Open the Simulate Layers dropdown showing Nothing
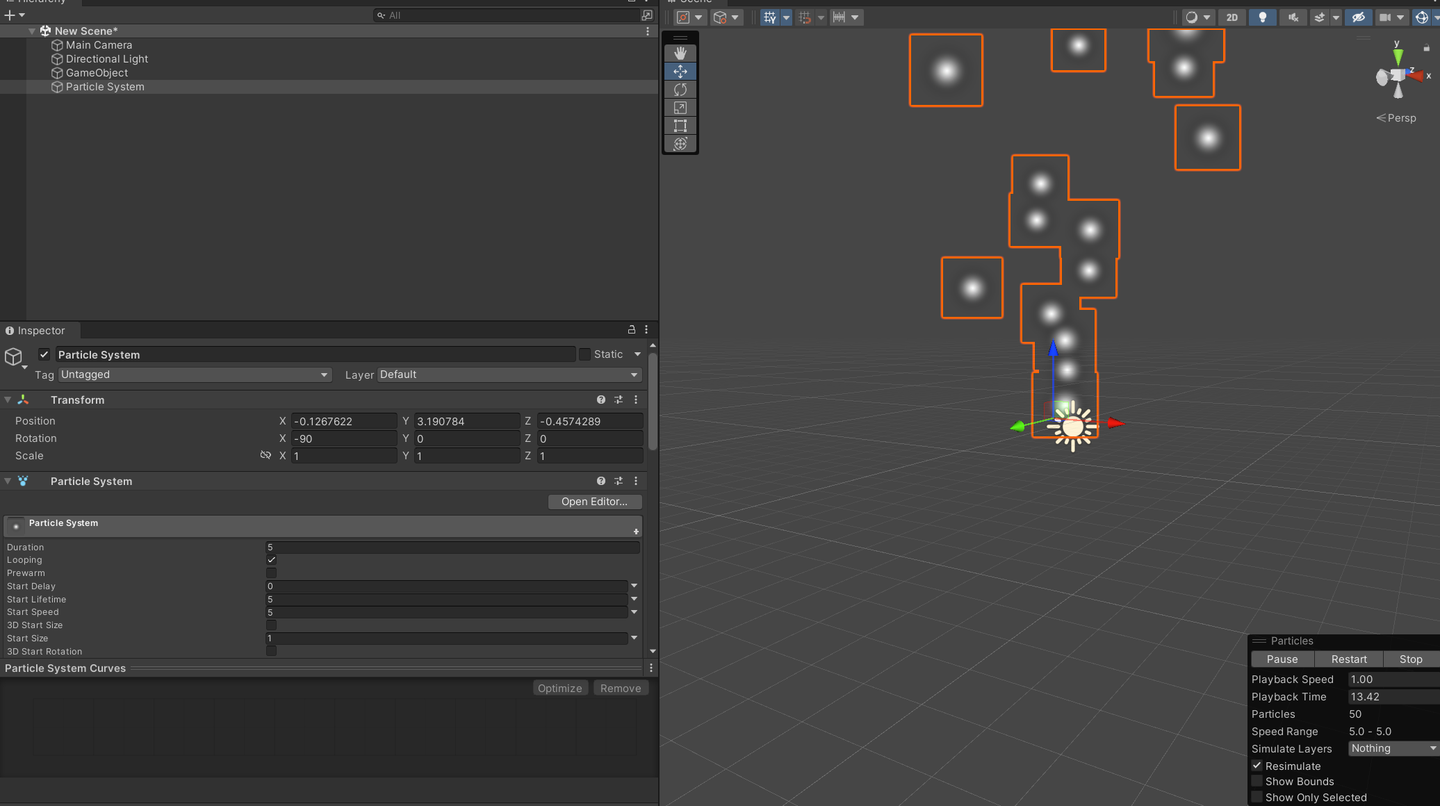Screen dimensions: 1440x806 [x=1392, y=748]
